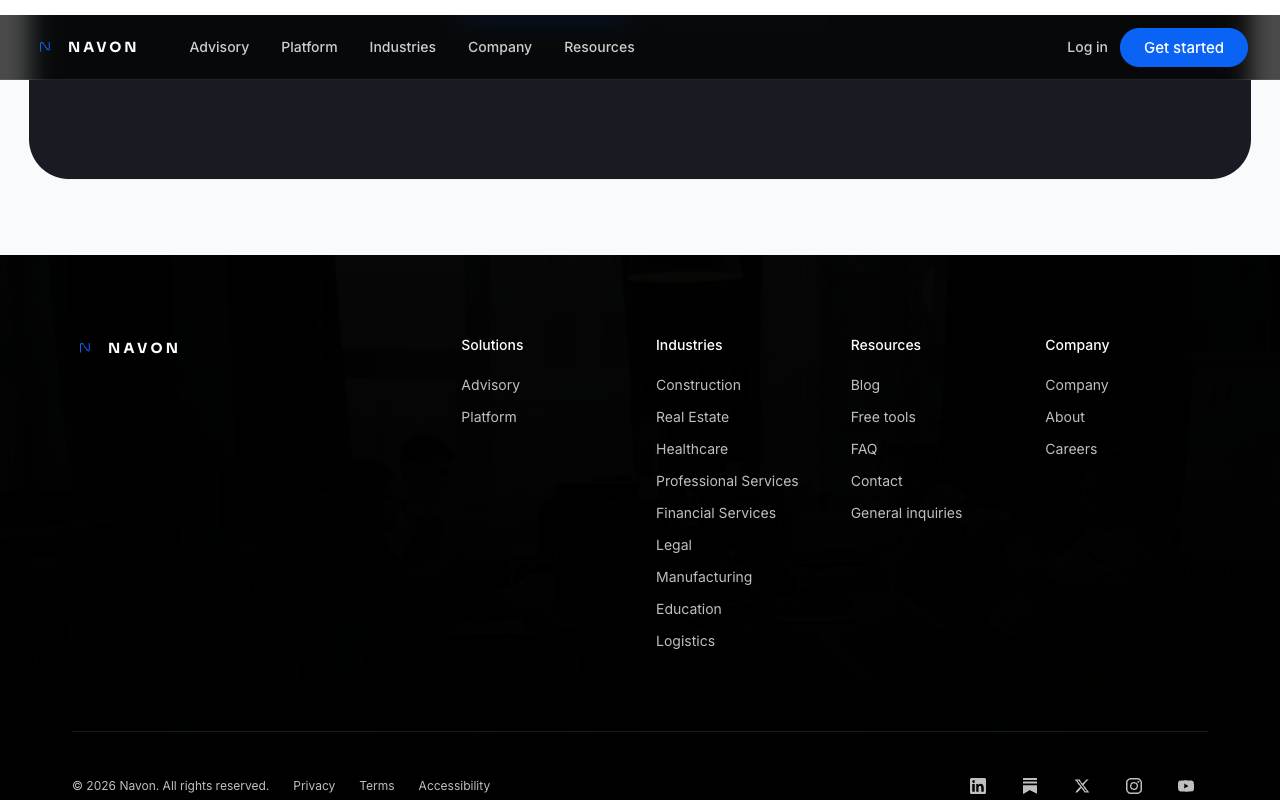Click the Navon logo in the footer
Image resolution: width=1280 pixels, height=800 pixels.
[129, 348]
